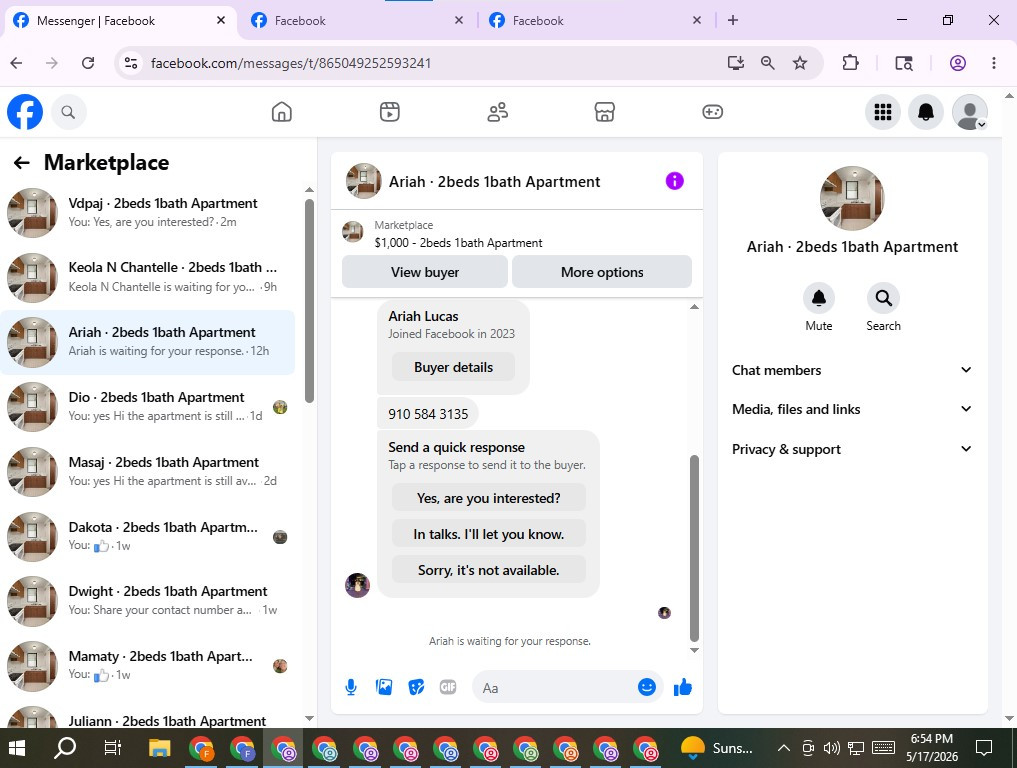Open Masaj 2beds 1bath conversation
This screenshot has width=1017, height=768.
(x=148, y=472)
